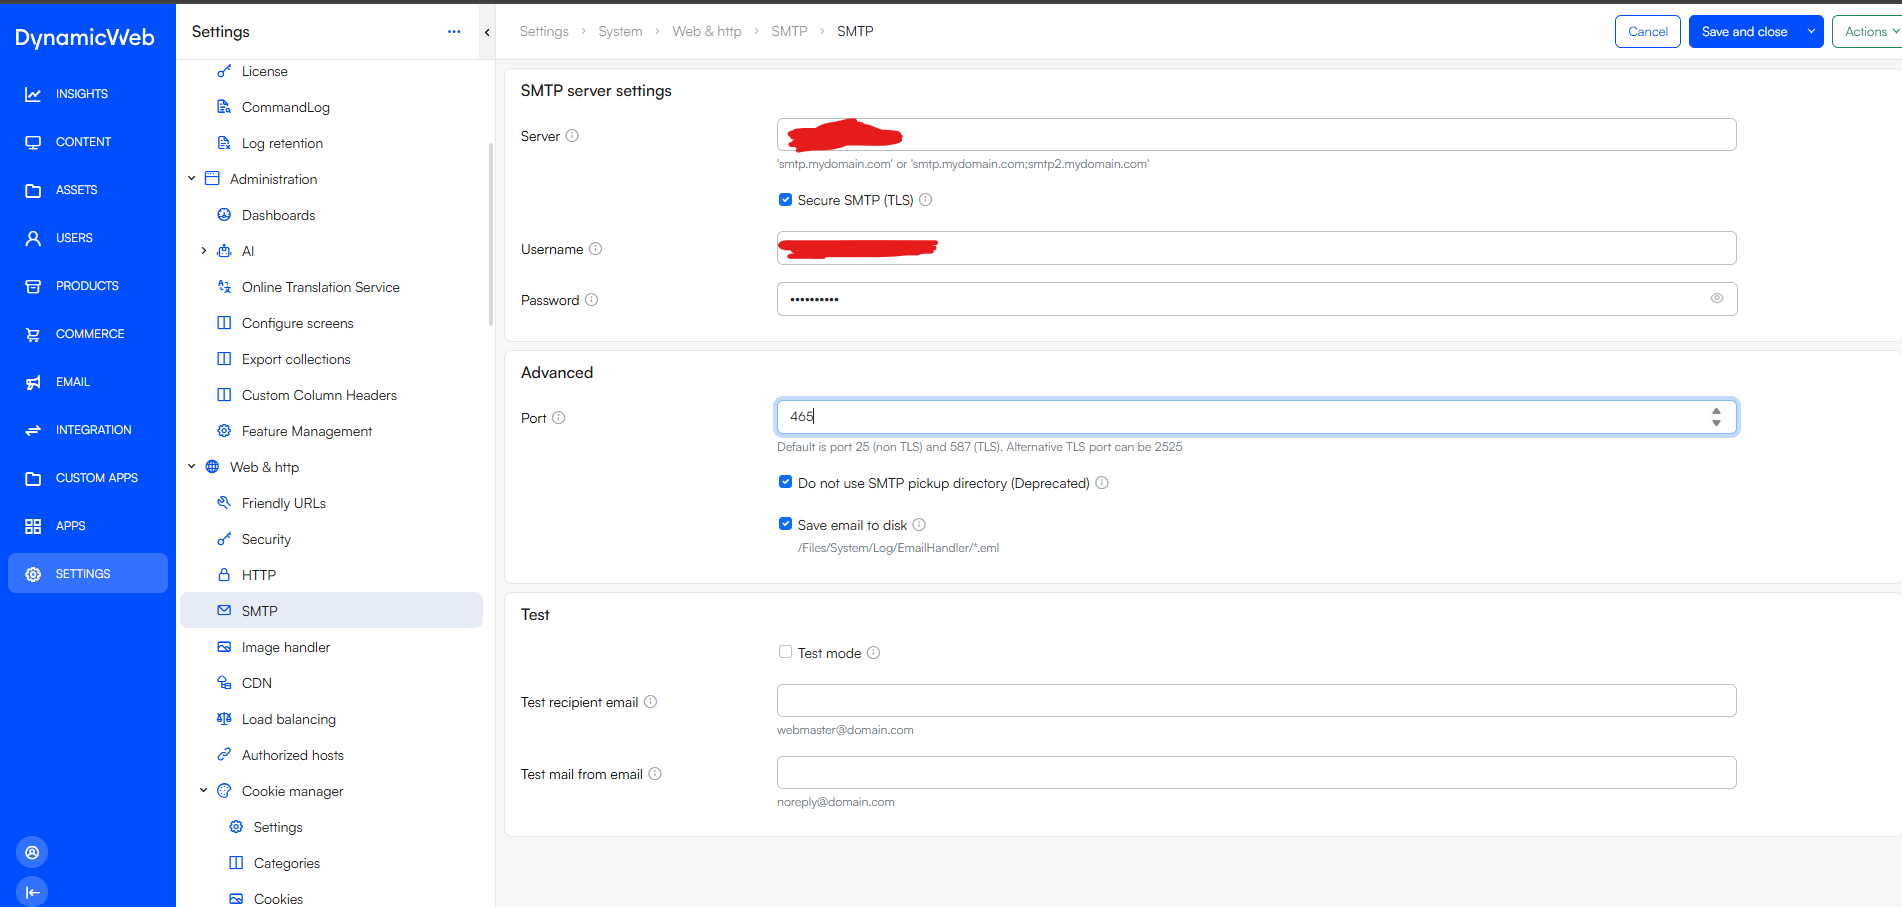The width and height of the screenshot is (1902, 907).
Task: Click the info icon next to Server label
Action: [x=572, y=136]
